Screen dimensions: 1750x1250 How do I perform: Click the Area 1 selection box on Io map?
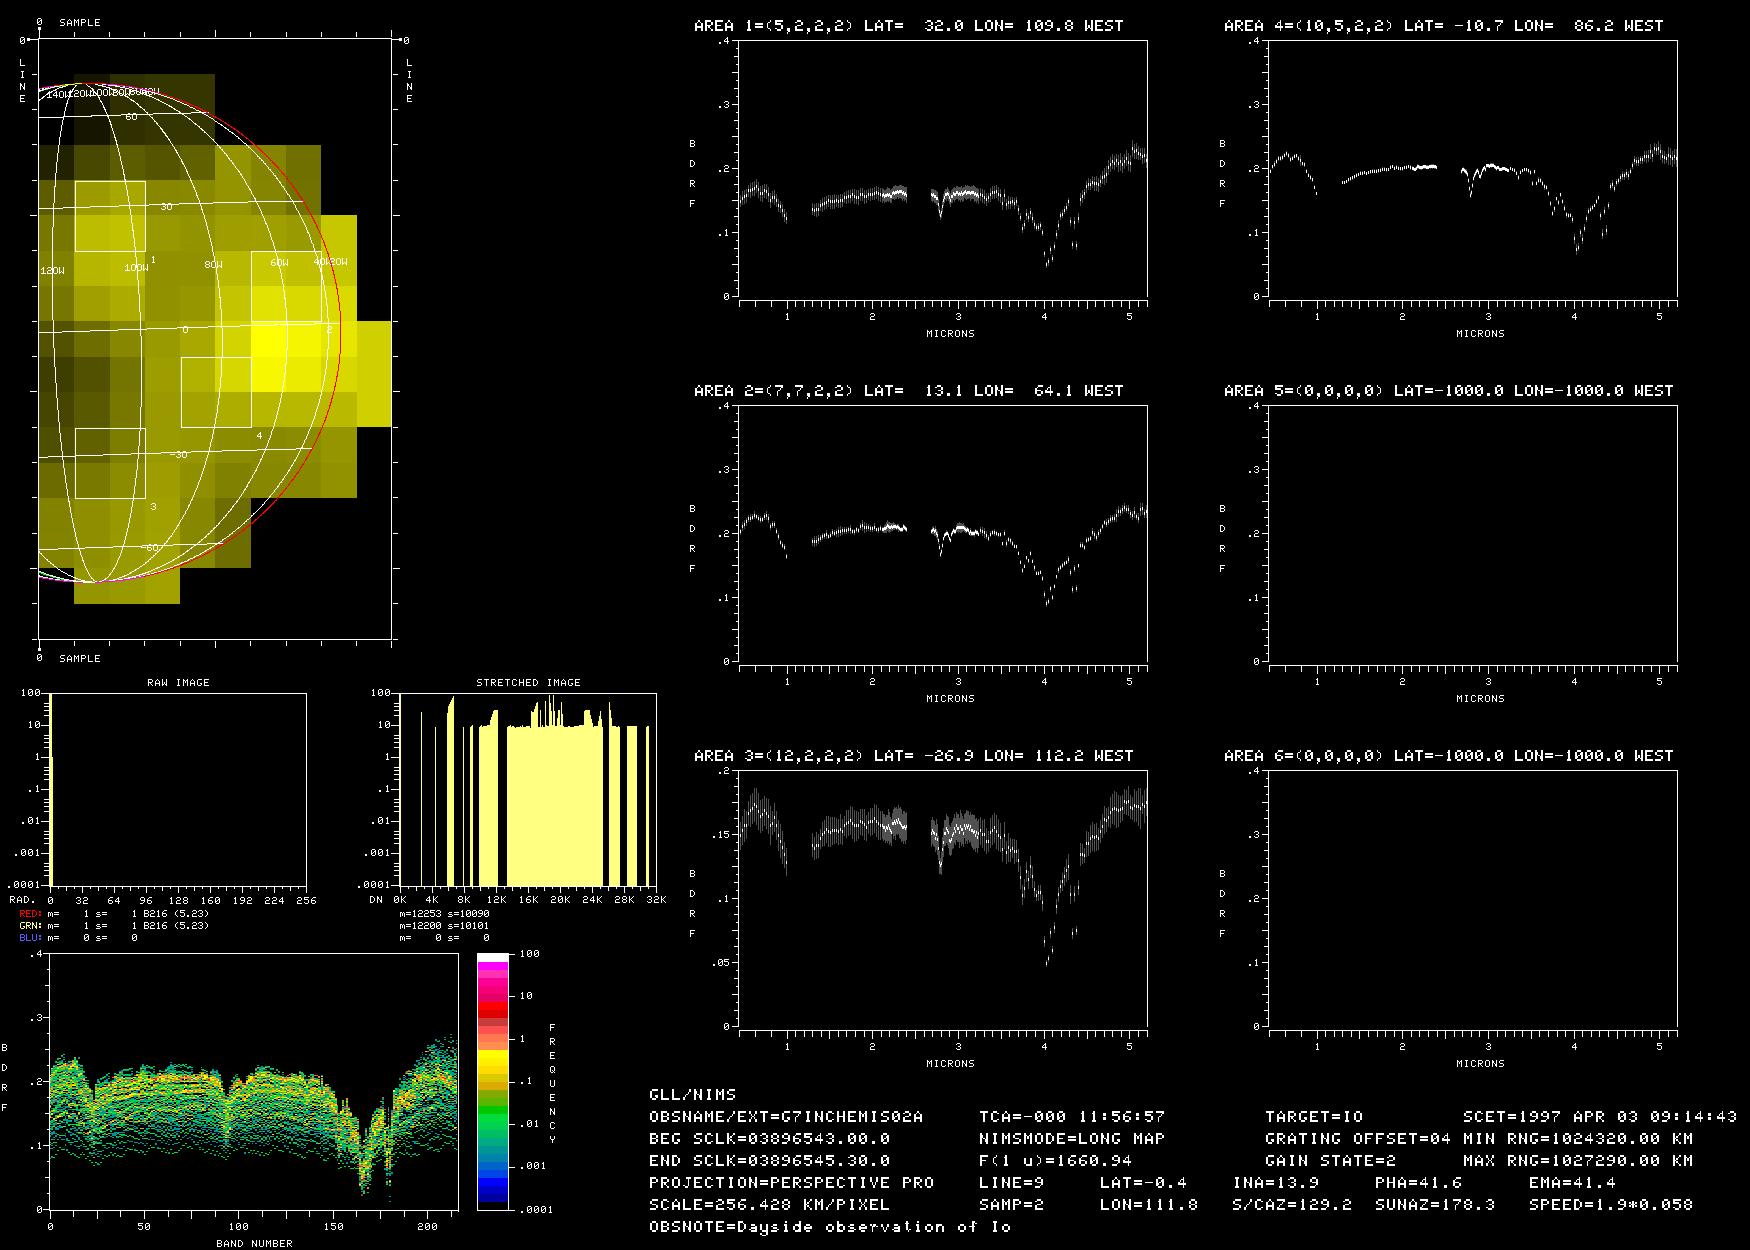110,216
